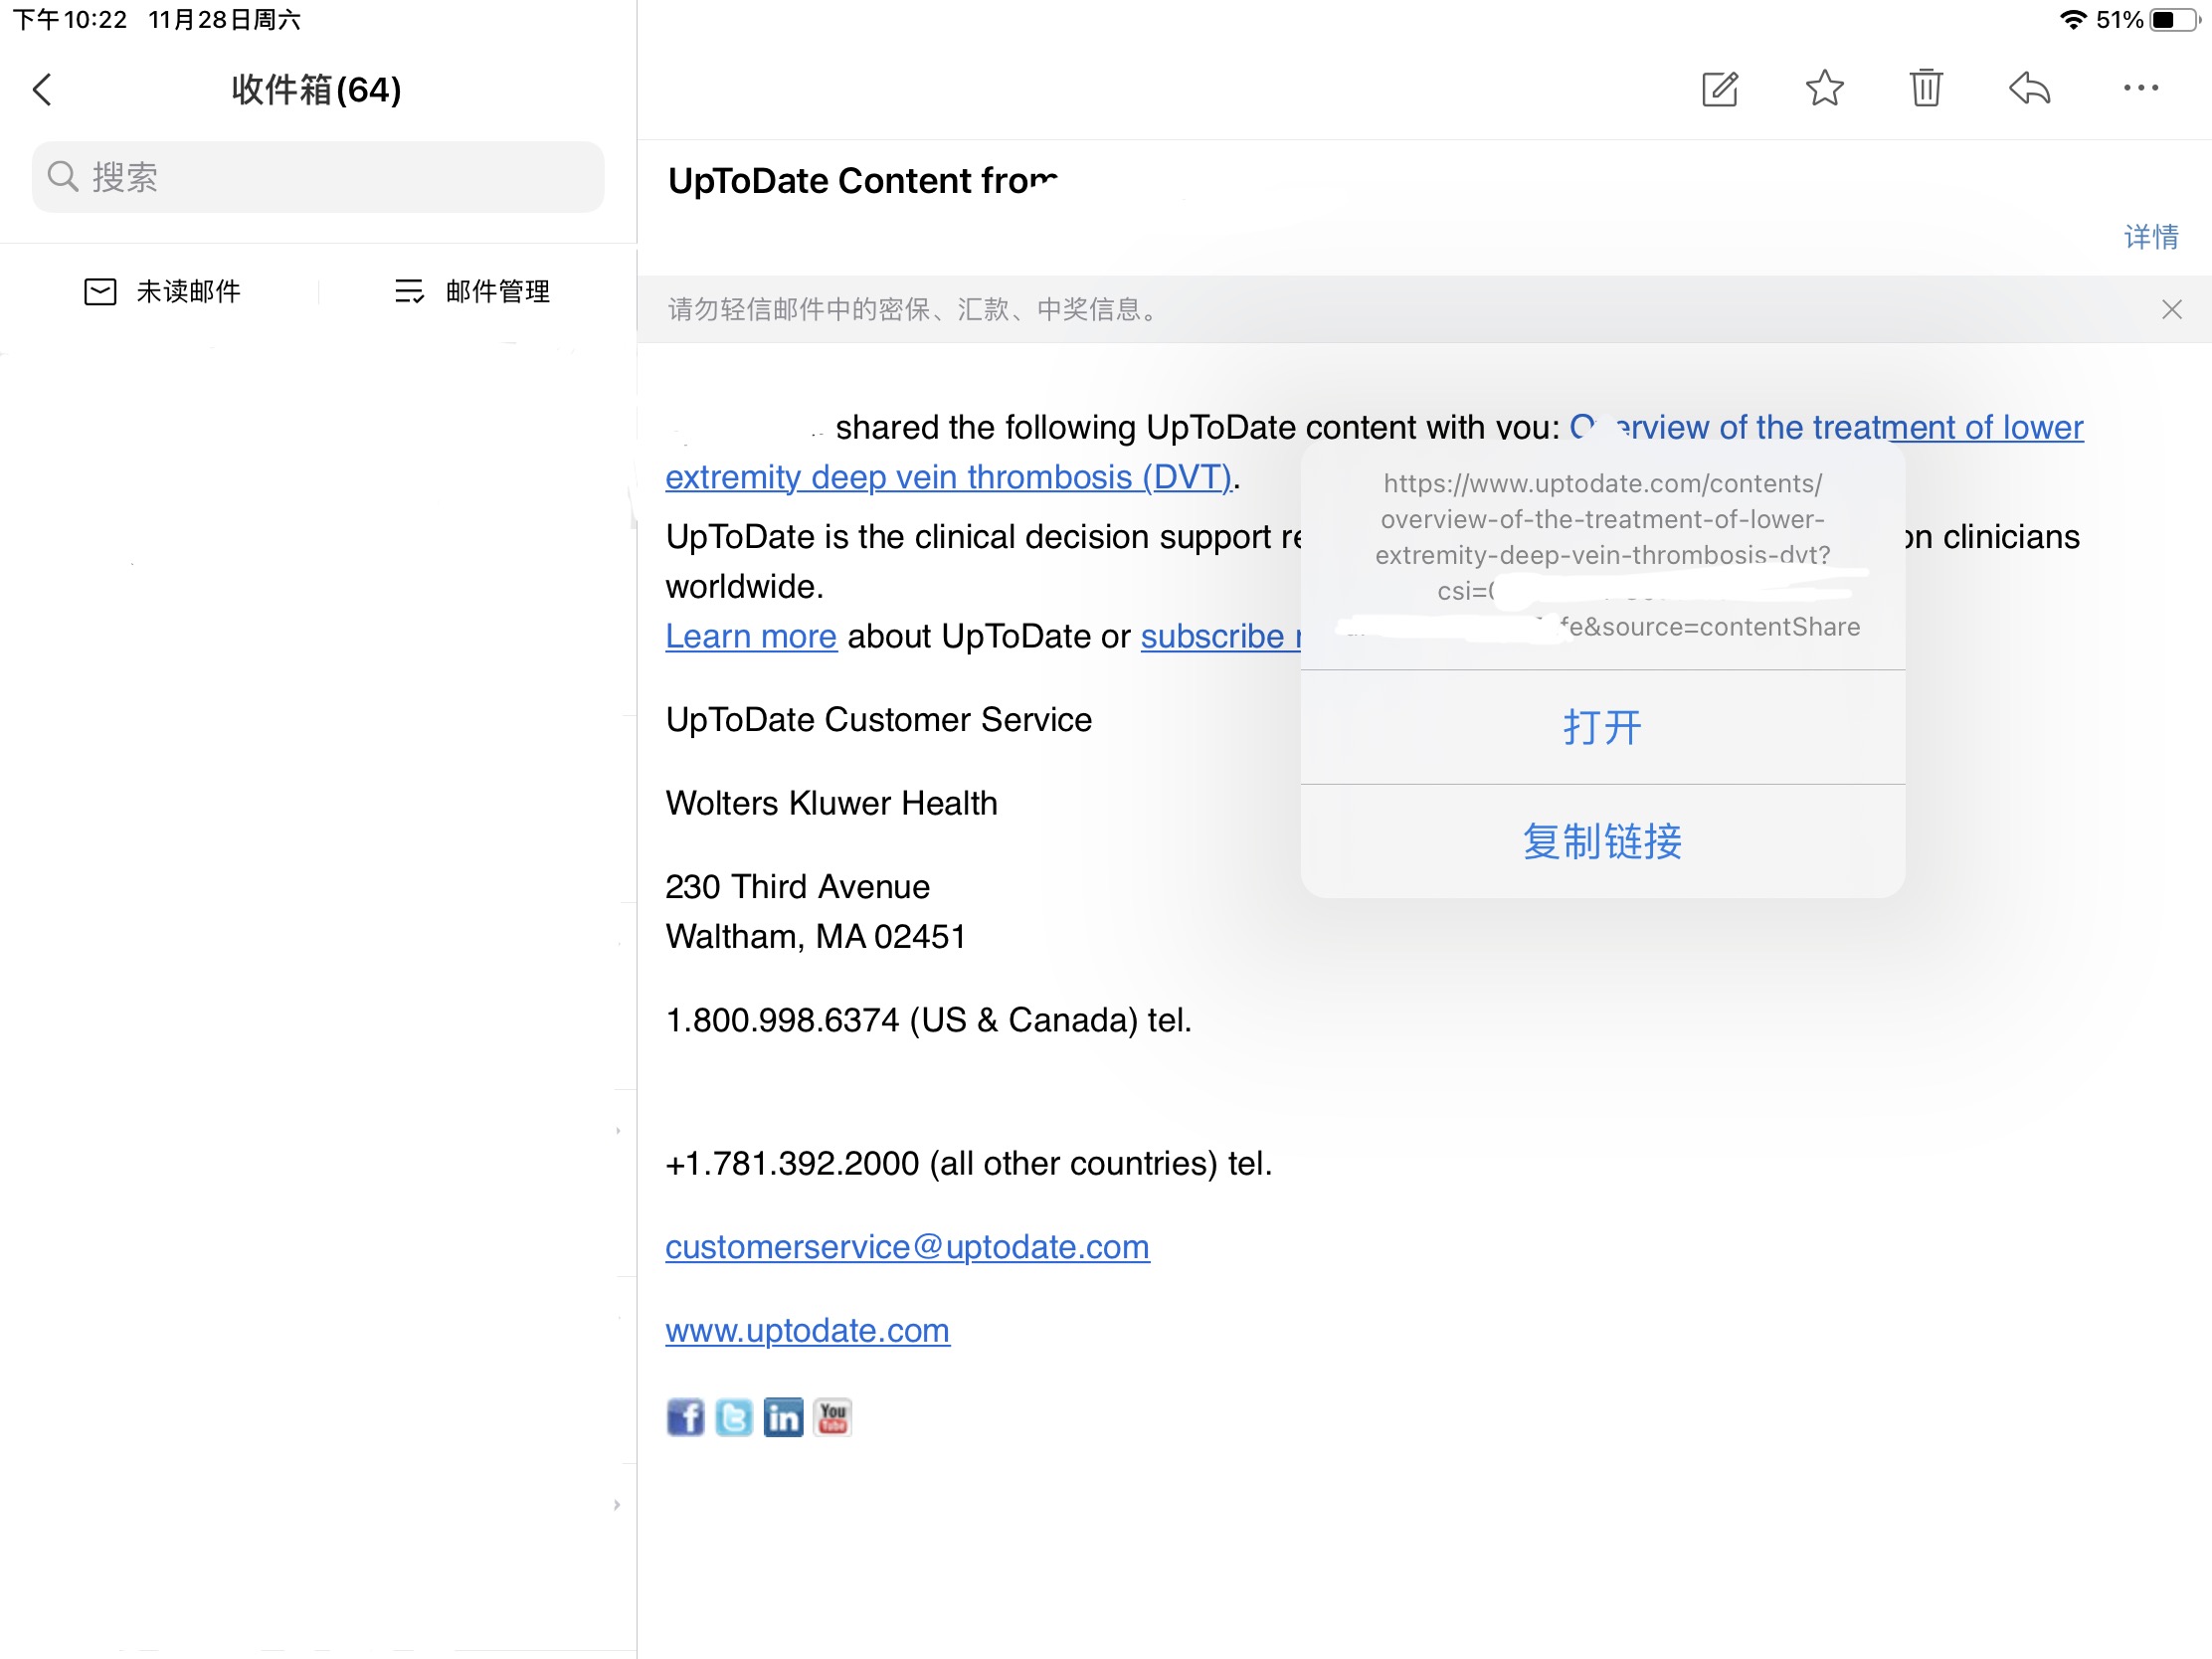Choose 复制链接 to copy the link
Screen dimensions: 2212x1659
pos(1602,841)
